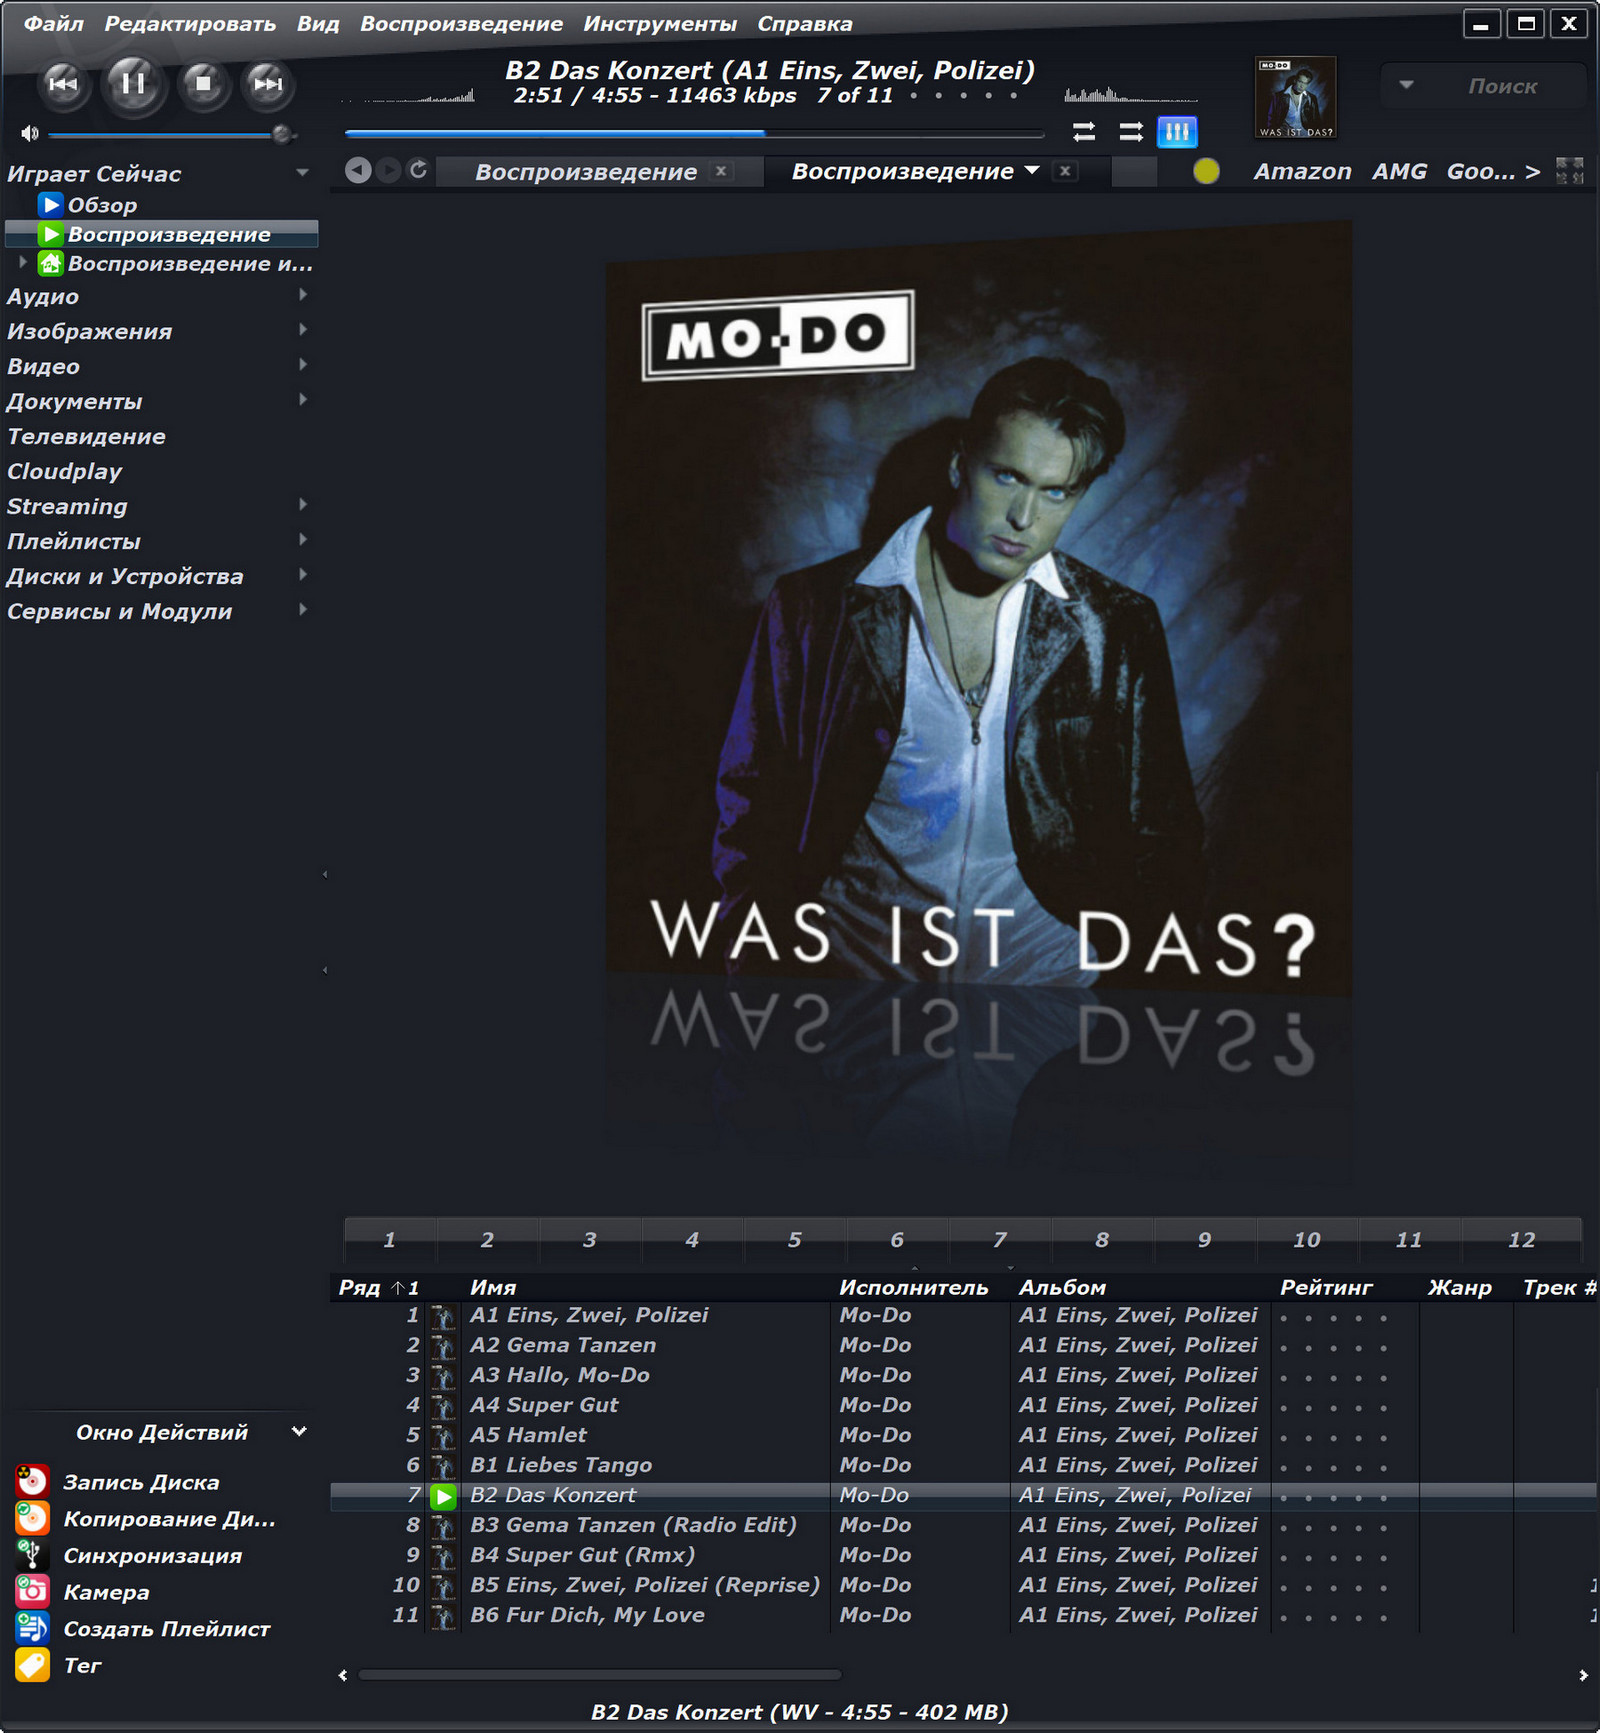Close the first Воспроизведение tab
This screenshot has width=1600, height=1733.
(721, 171)
